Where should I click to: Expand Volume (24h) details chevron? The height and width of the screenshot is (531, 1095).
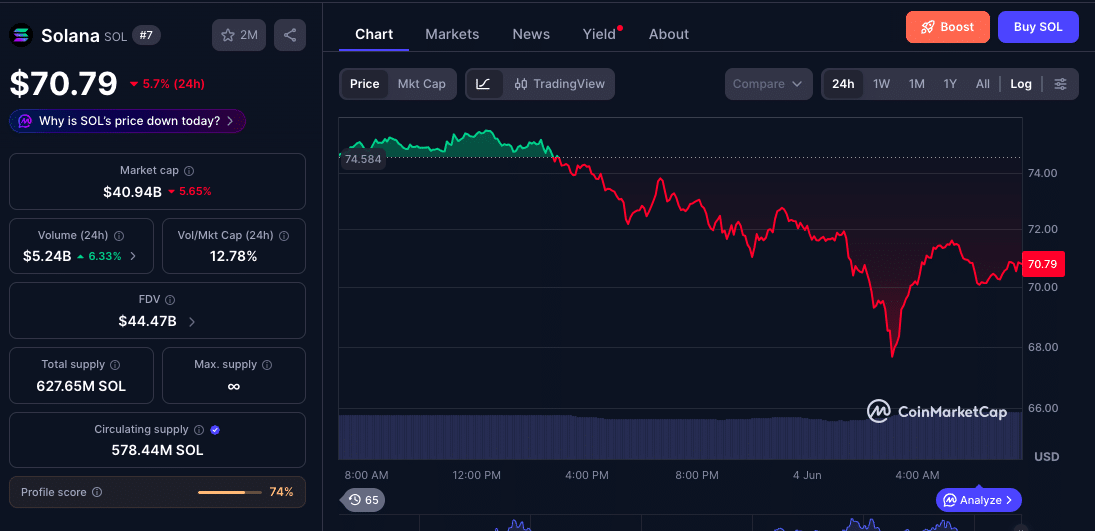click(x=133, y=256)
